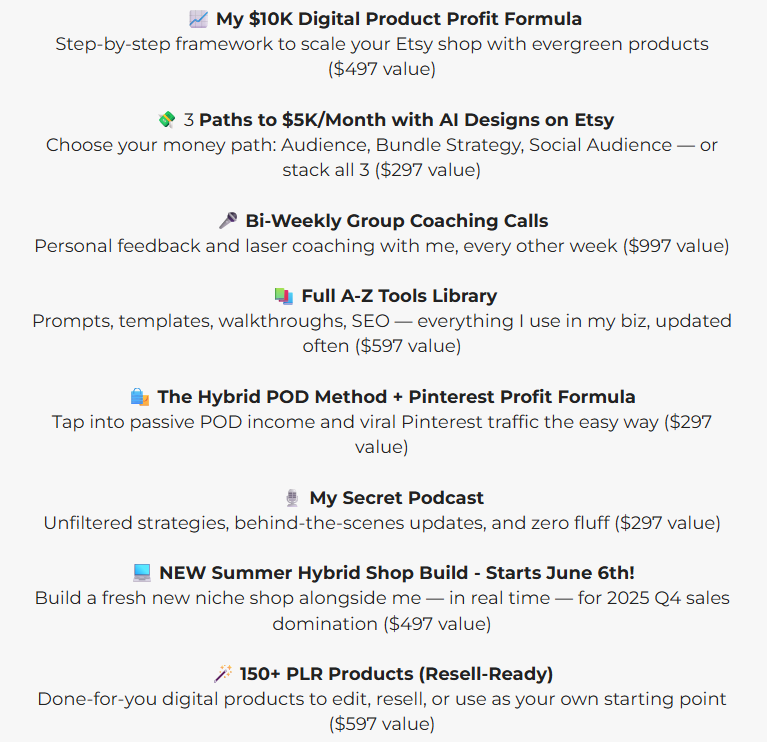This screenshot has width=767, height=742.
Task: Click the Unfiltered strategies podcast description
Action: tap(382, 523)
